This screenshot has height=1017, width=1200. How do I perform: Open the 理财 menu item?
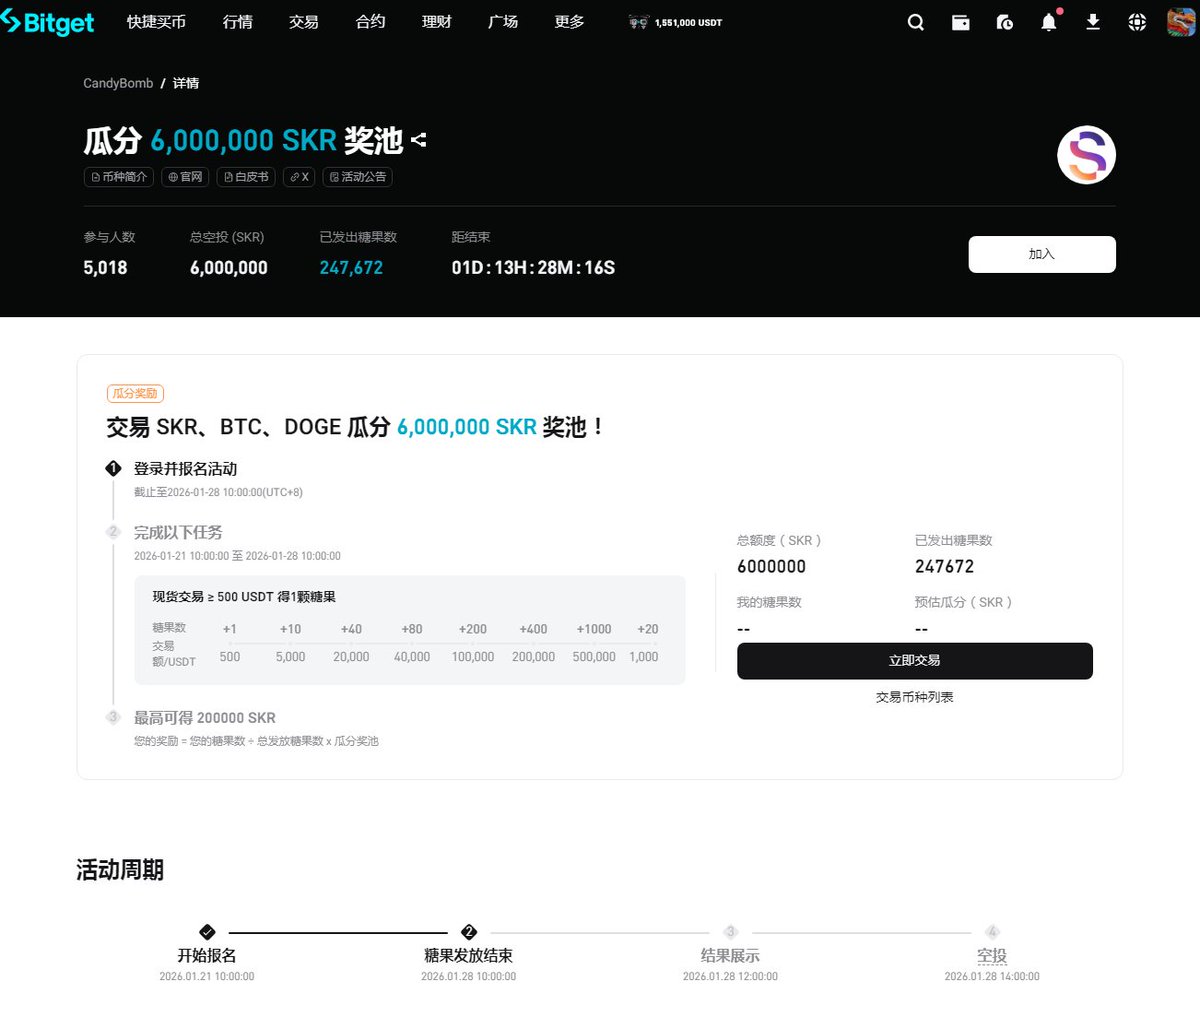[x=437, y=22]
